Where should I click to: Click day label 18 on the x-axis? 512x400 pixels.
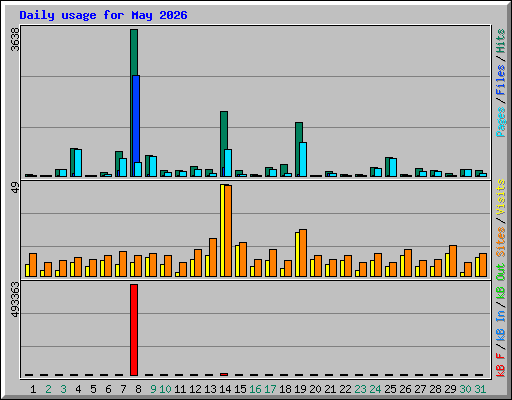(x=285, y=389)
